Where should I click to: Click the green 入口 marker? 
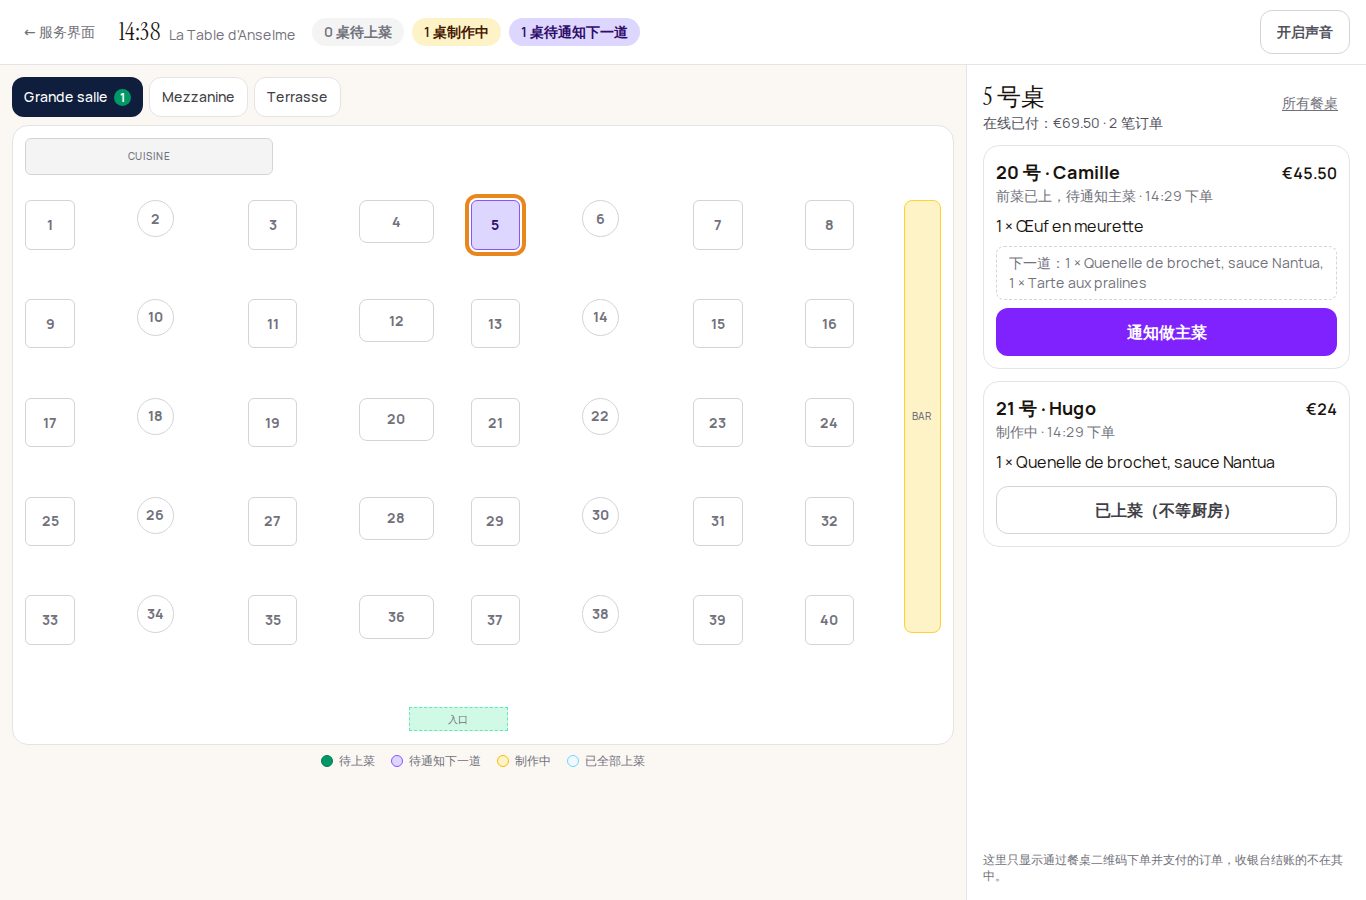tap(458, 719)
